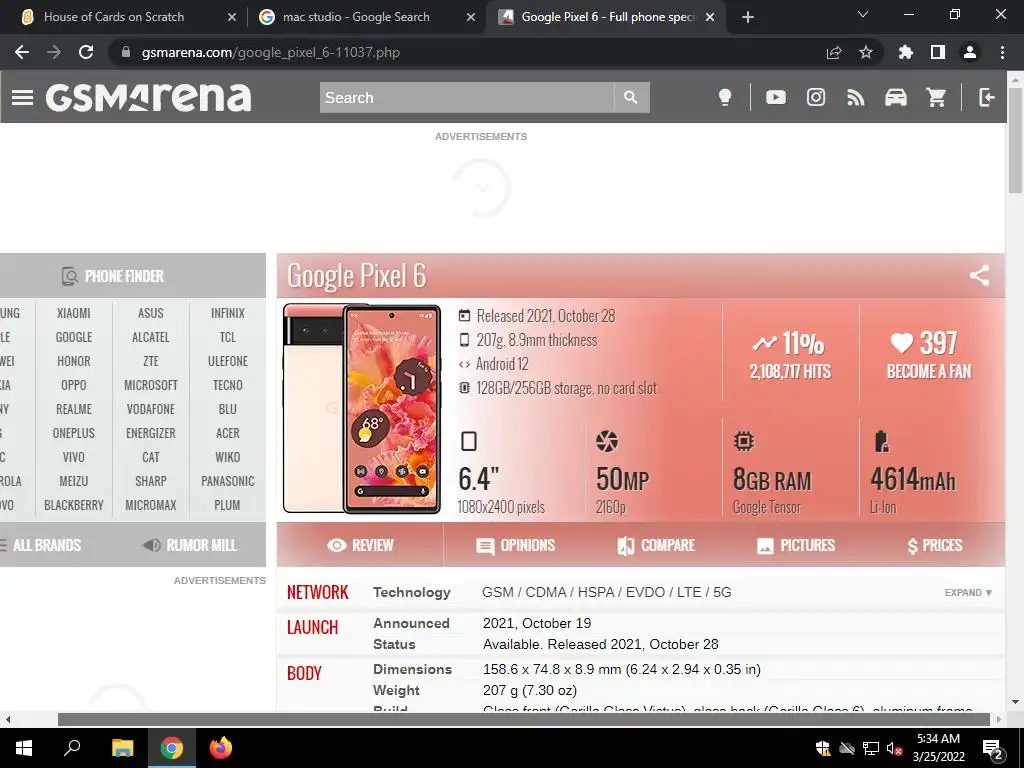The height and width of the screenshot is (768, 1024).
Task: Select the Google Pixel 6 tab
Action: (606, 17)
